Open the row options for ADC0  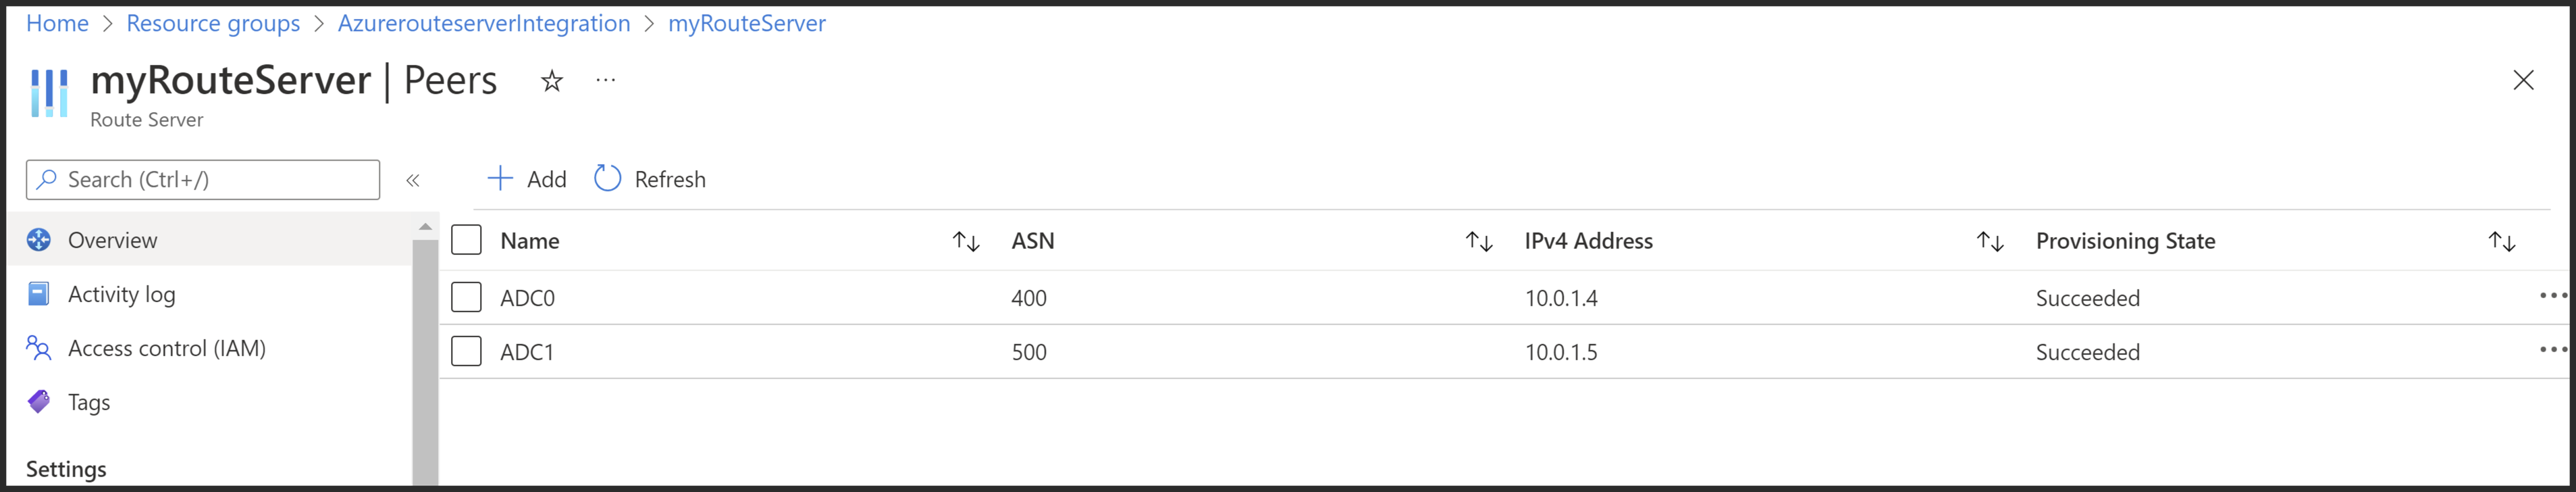pyautogui.click(x=2553, y=296)
